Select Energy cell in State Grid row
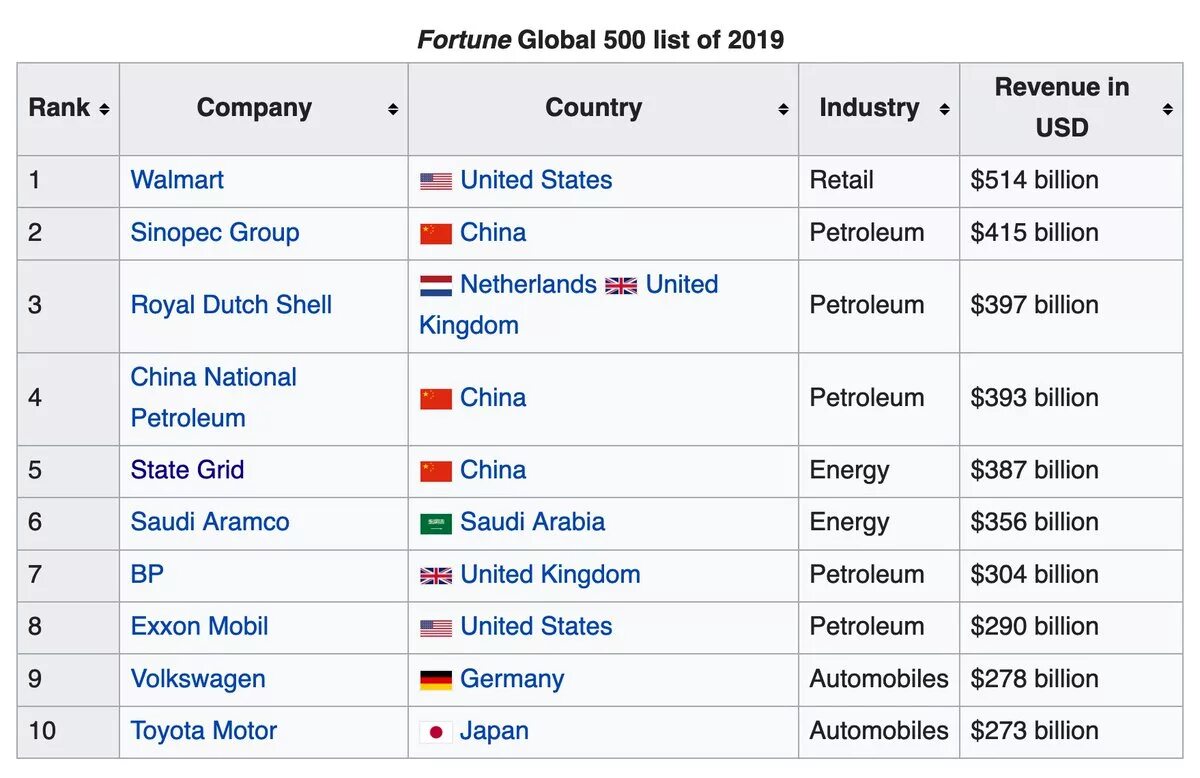The height and width of the screenshot is (778, 1200). pos(879,471)
